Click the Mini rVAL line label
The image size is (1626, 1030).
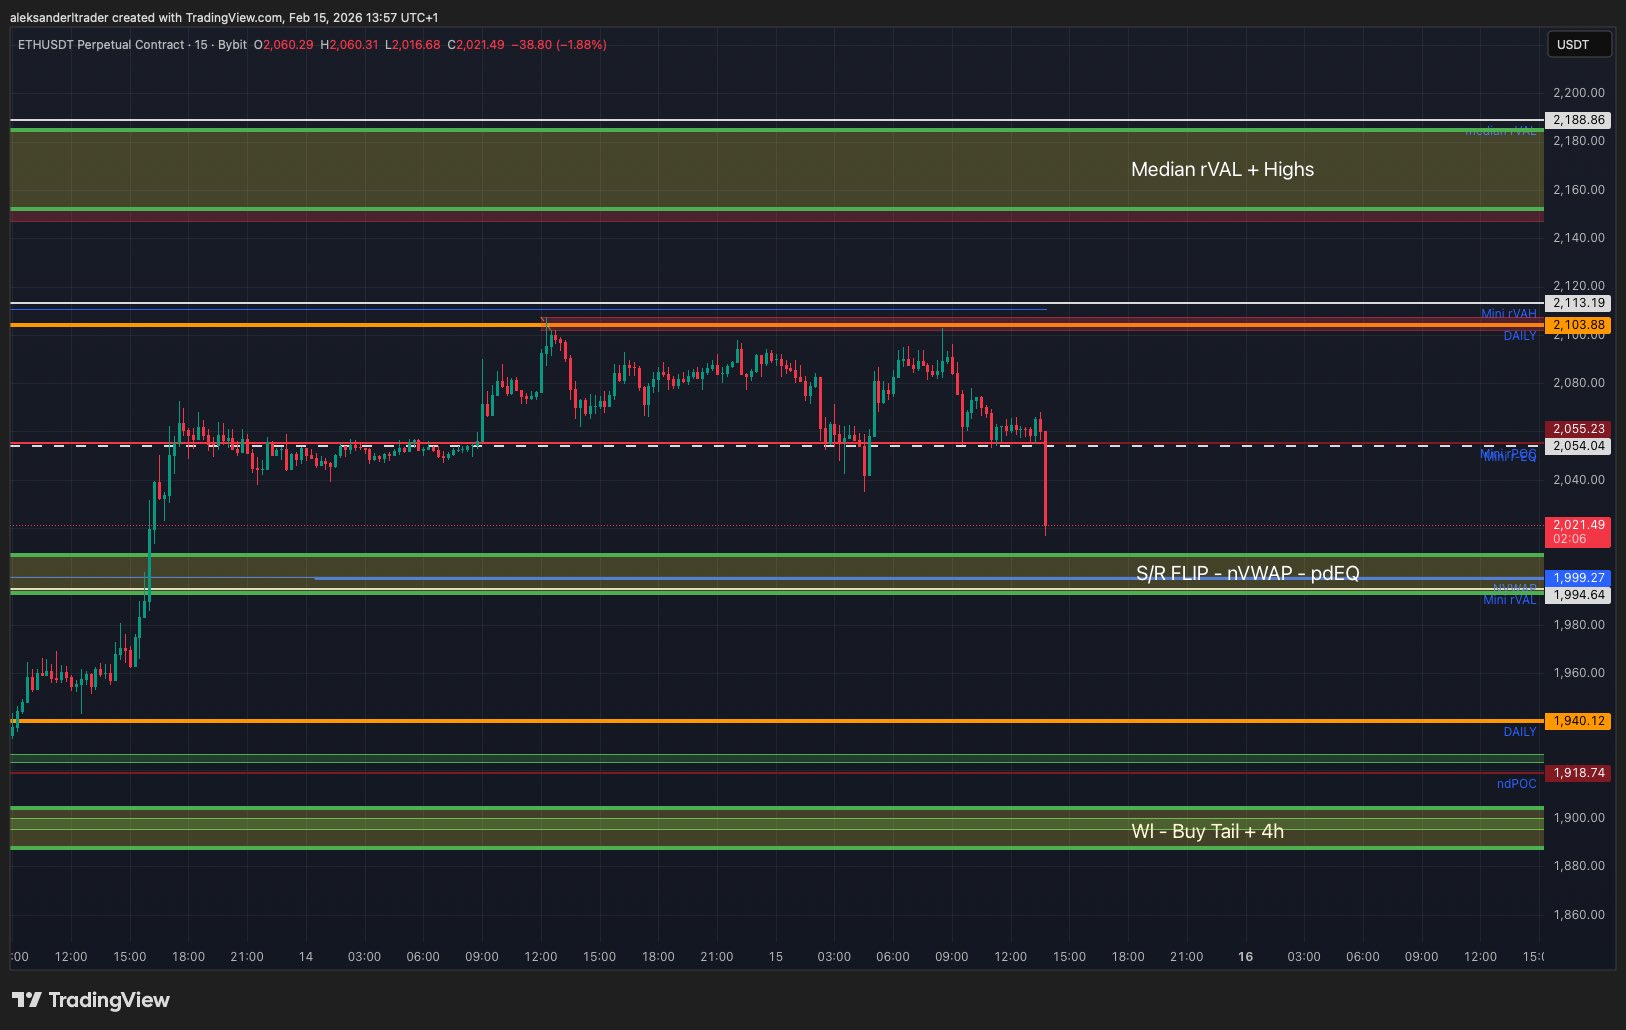[1509, 600]
